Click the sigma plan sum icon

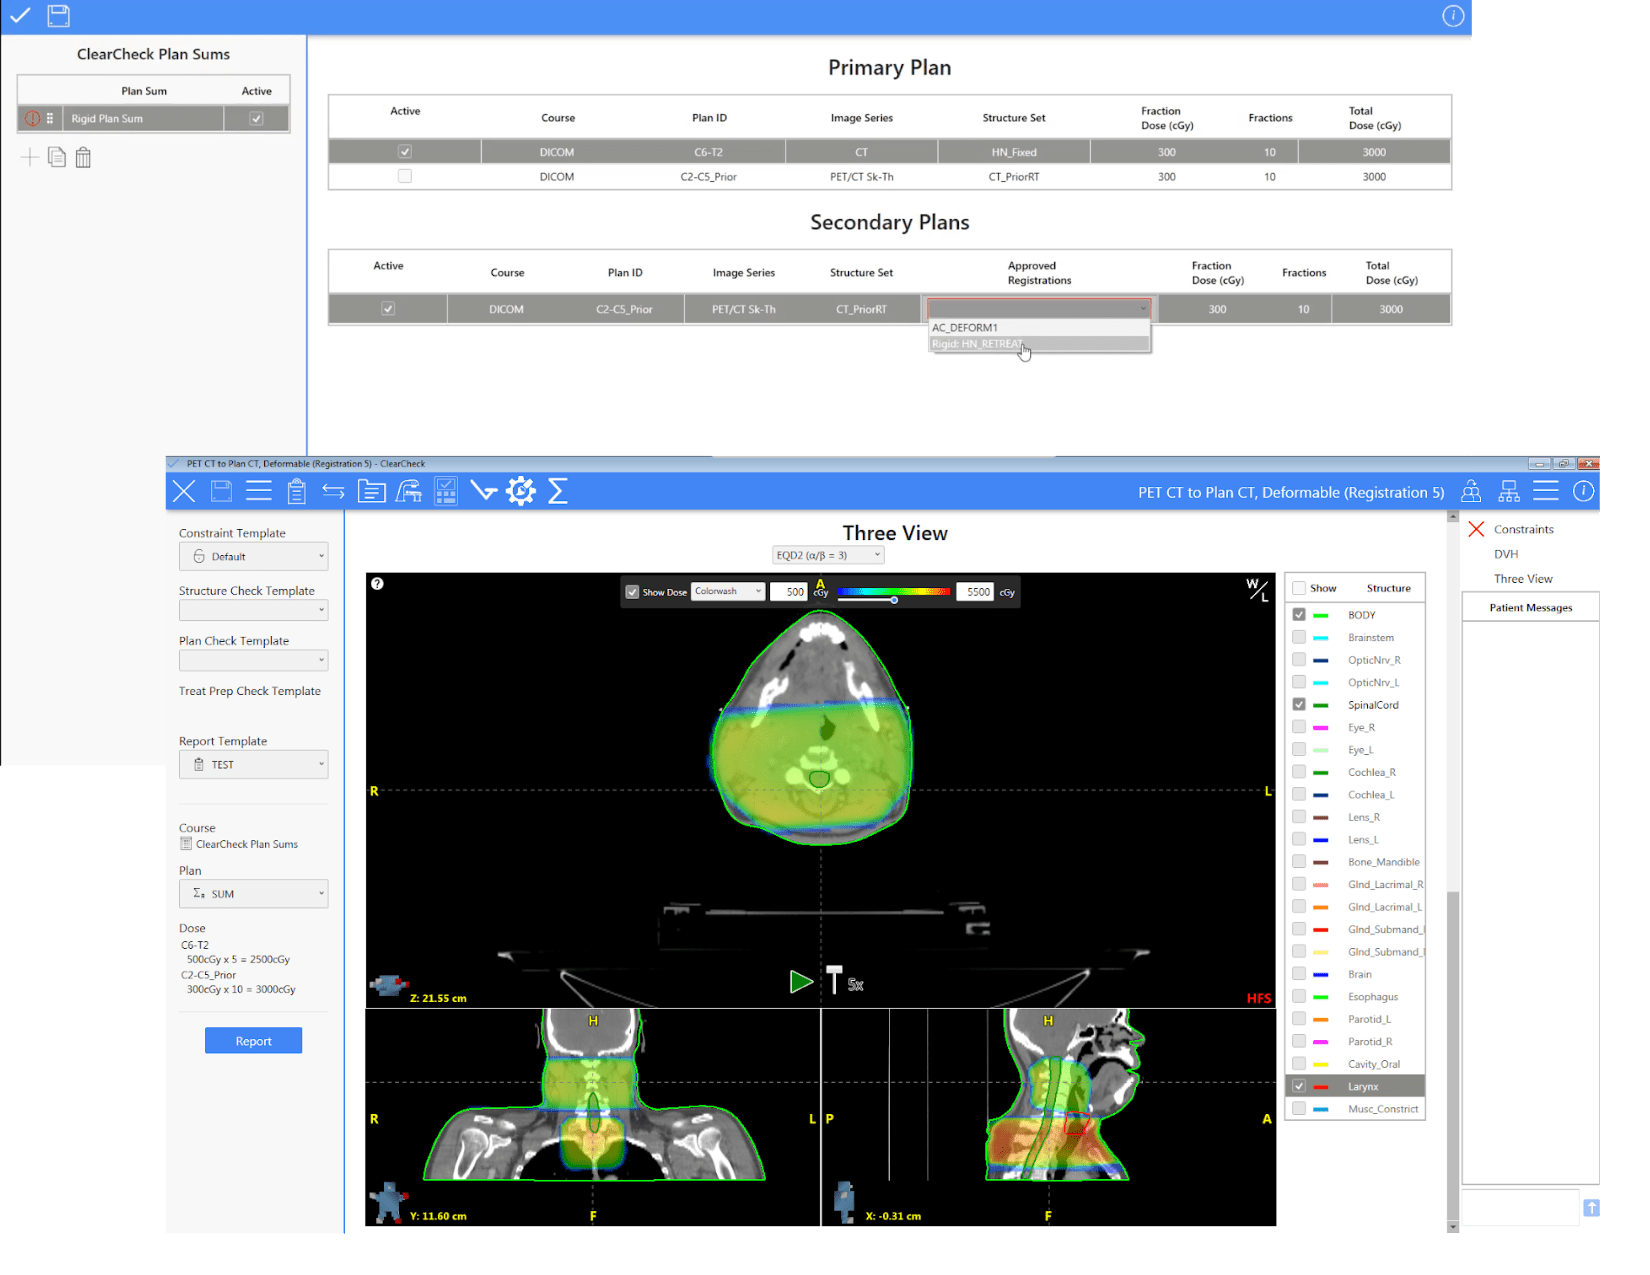(558, 491)
